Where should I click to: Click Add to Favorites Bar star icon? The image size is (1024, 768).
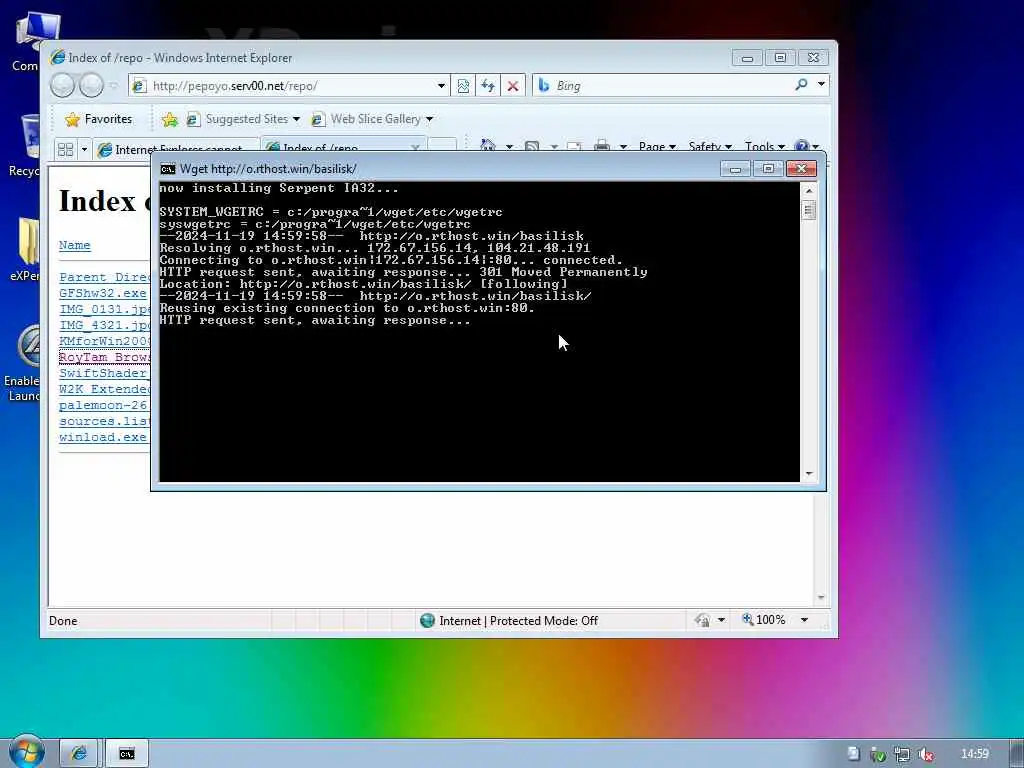(x=170, y=119)
